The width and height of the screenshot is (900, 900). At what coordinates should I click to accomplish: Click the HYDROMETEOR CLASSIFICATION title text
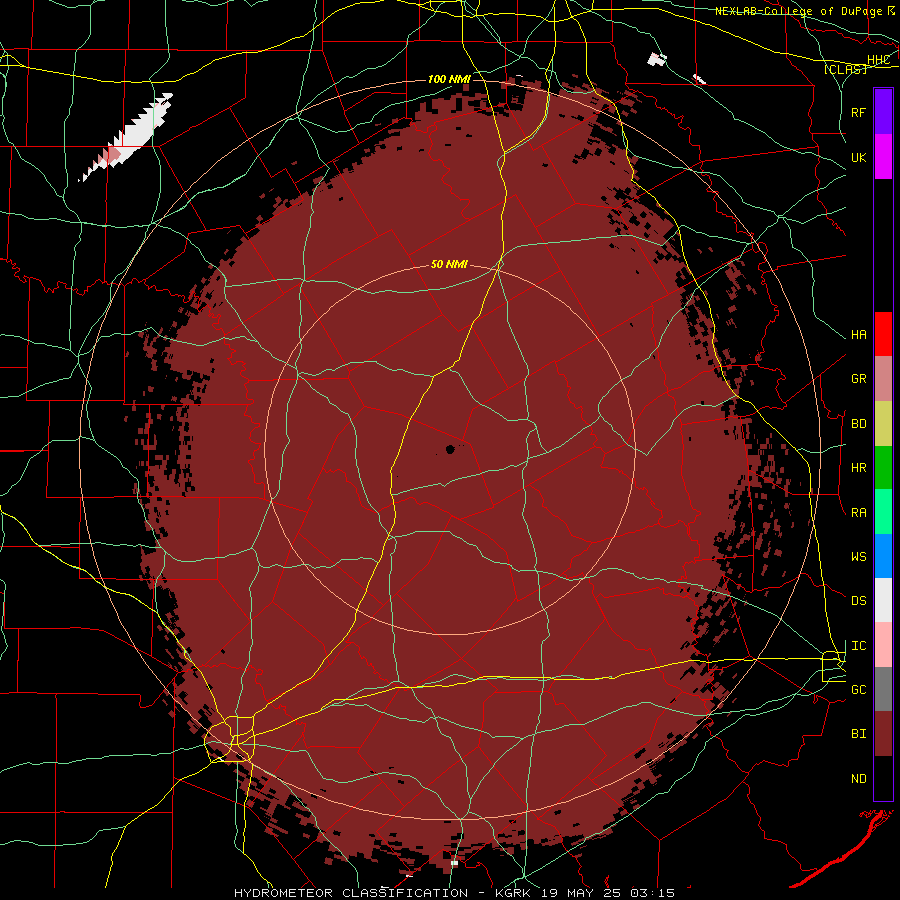coord(351,893)
